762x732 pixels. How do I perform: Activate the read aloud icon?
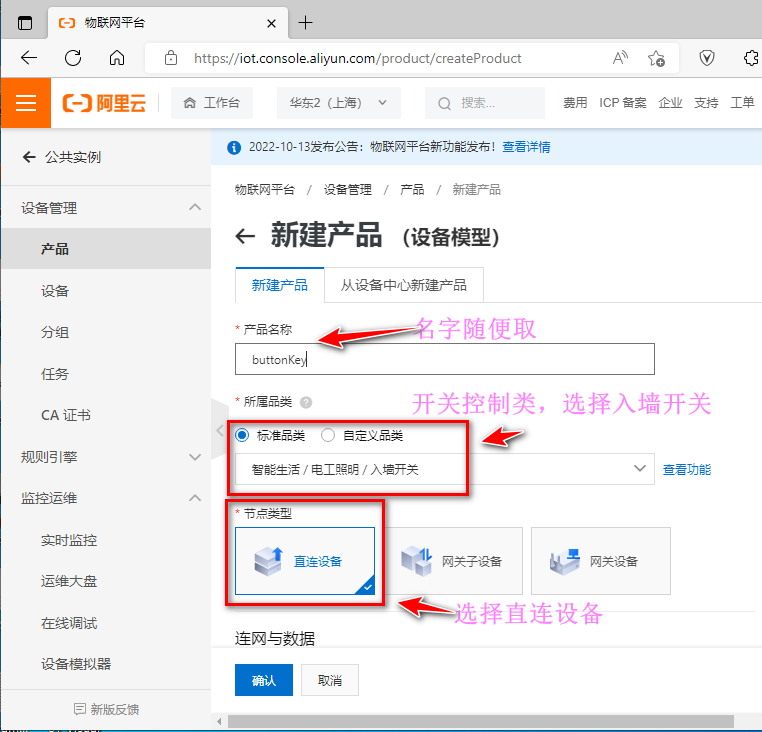tap(620, 58)
